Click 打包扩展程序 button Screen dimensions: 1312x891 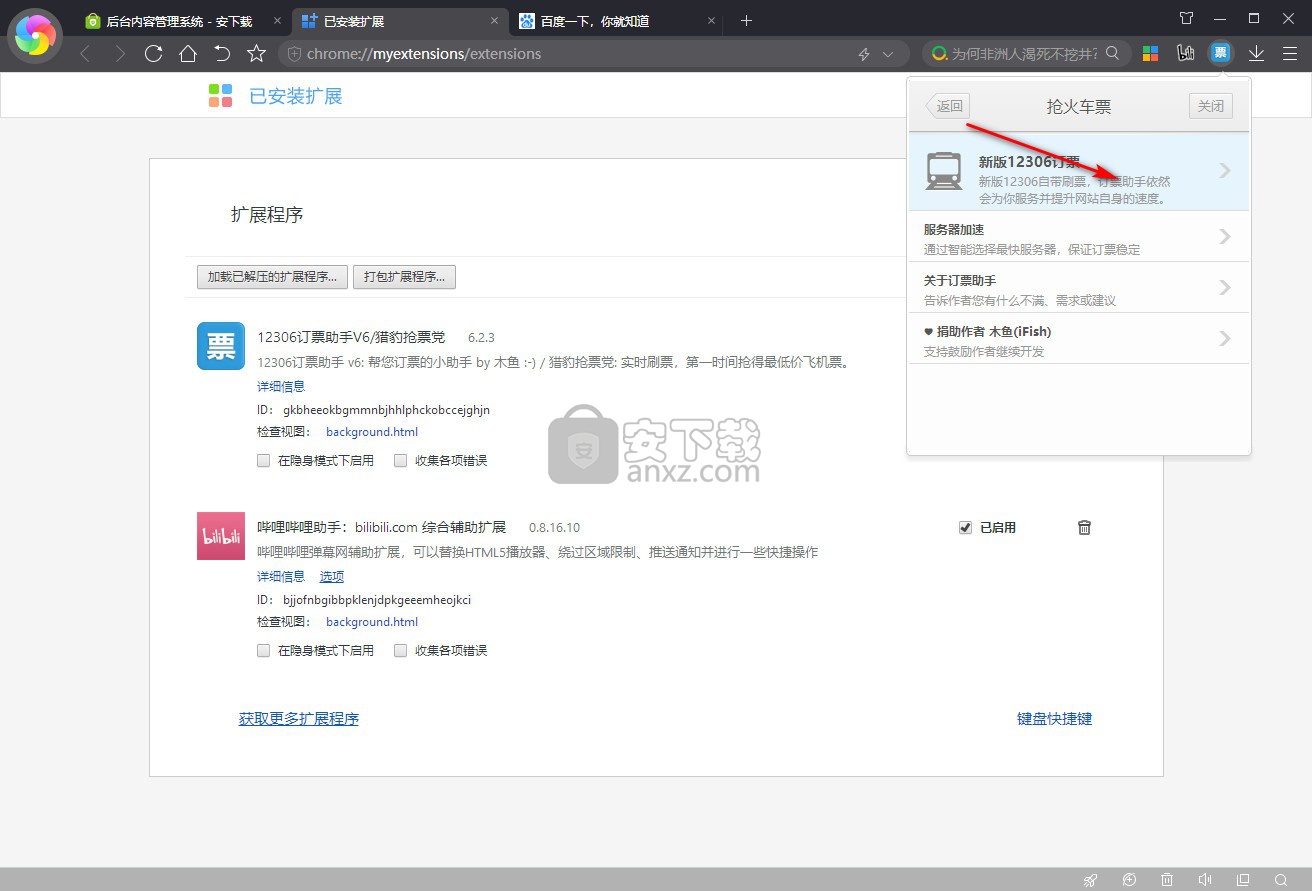(404, 277)
